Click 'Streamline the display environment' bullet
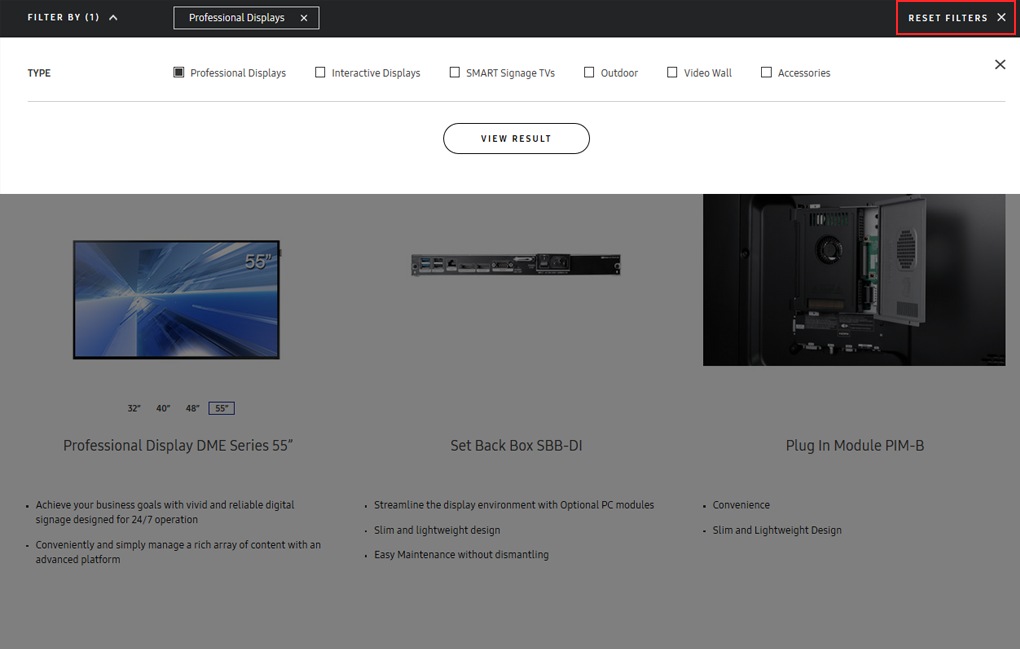This screenshot has width=1020, height=649. coord(514,505)
